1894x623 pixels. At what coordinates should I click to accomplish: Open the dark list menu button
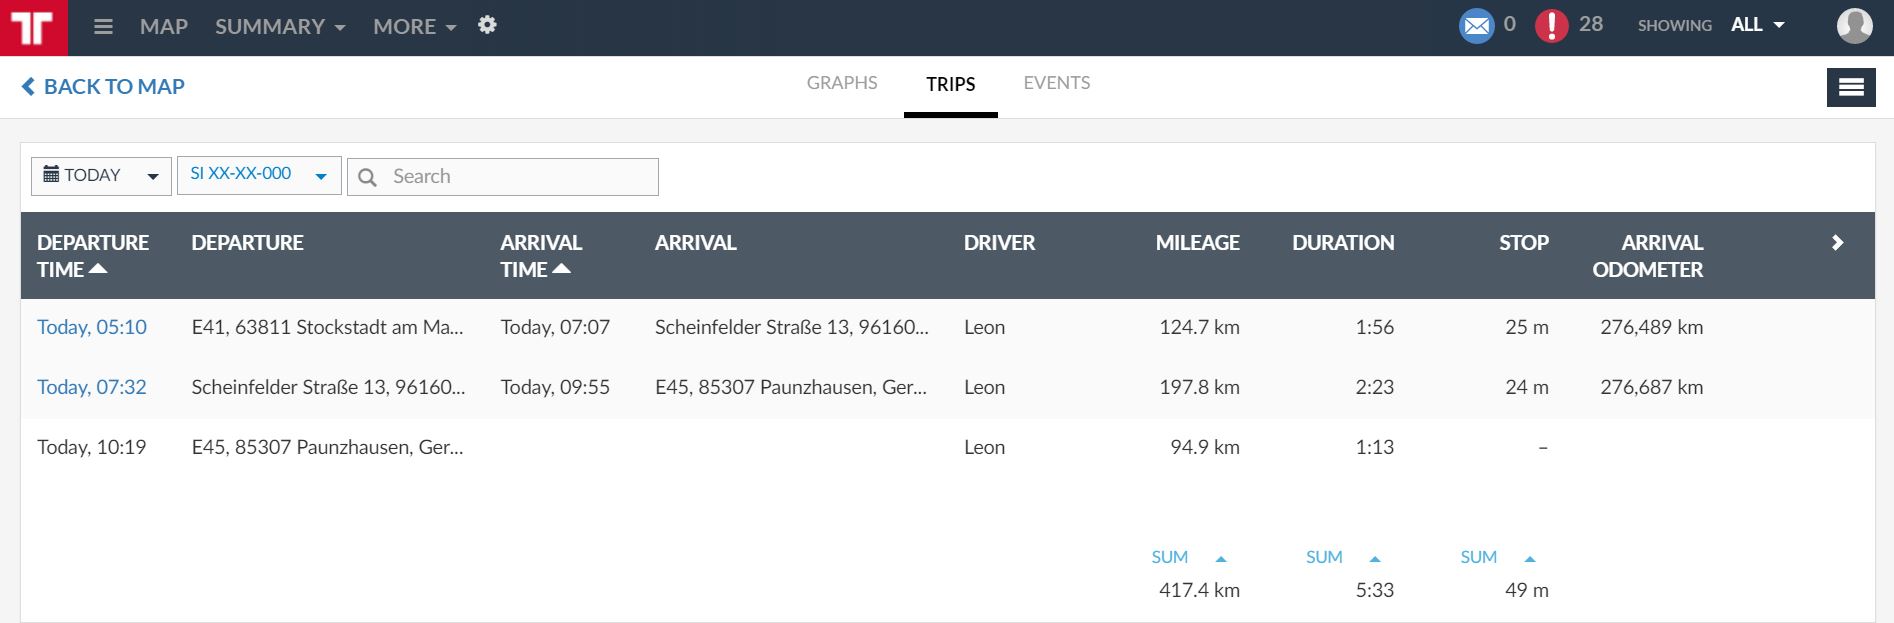(x=1850, y=87)
